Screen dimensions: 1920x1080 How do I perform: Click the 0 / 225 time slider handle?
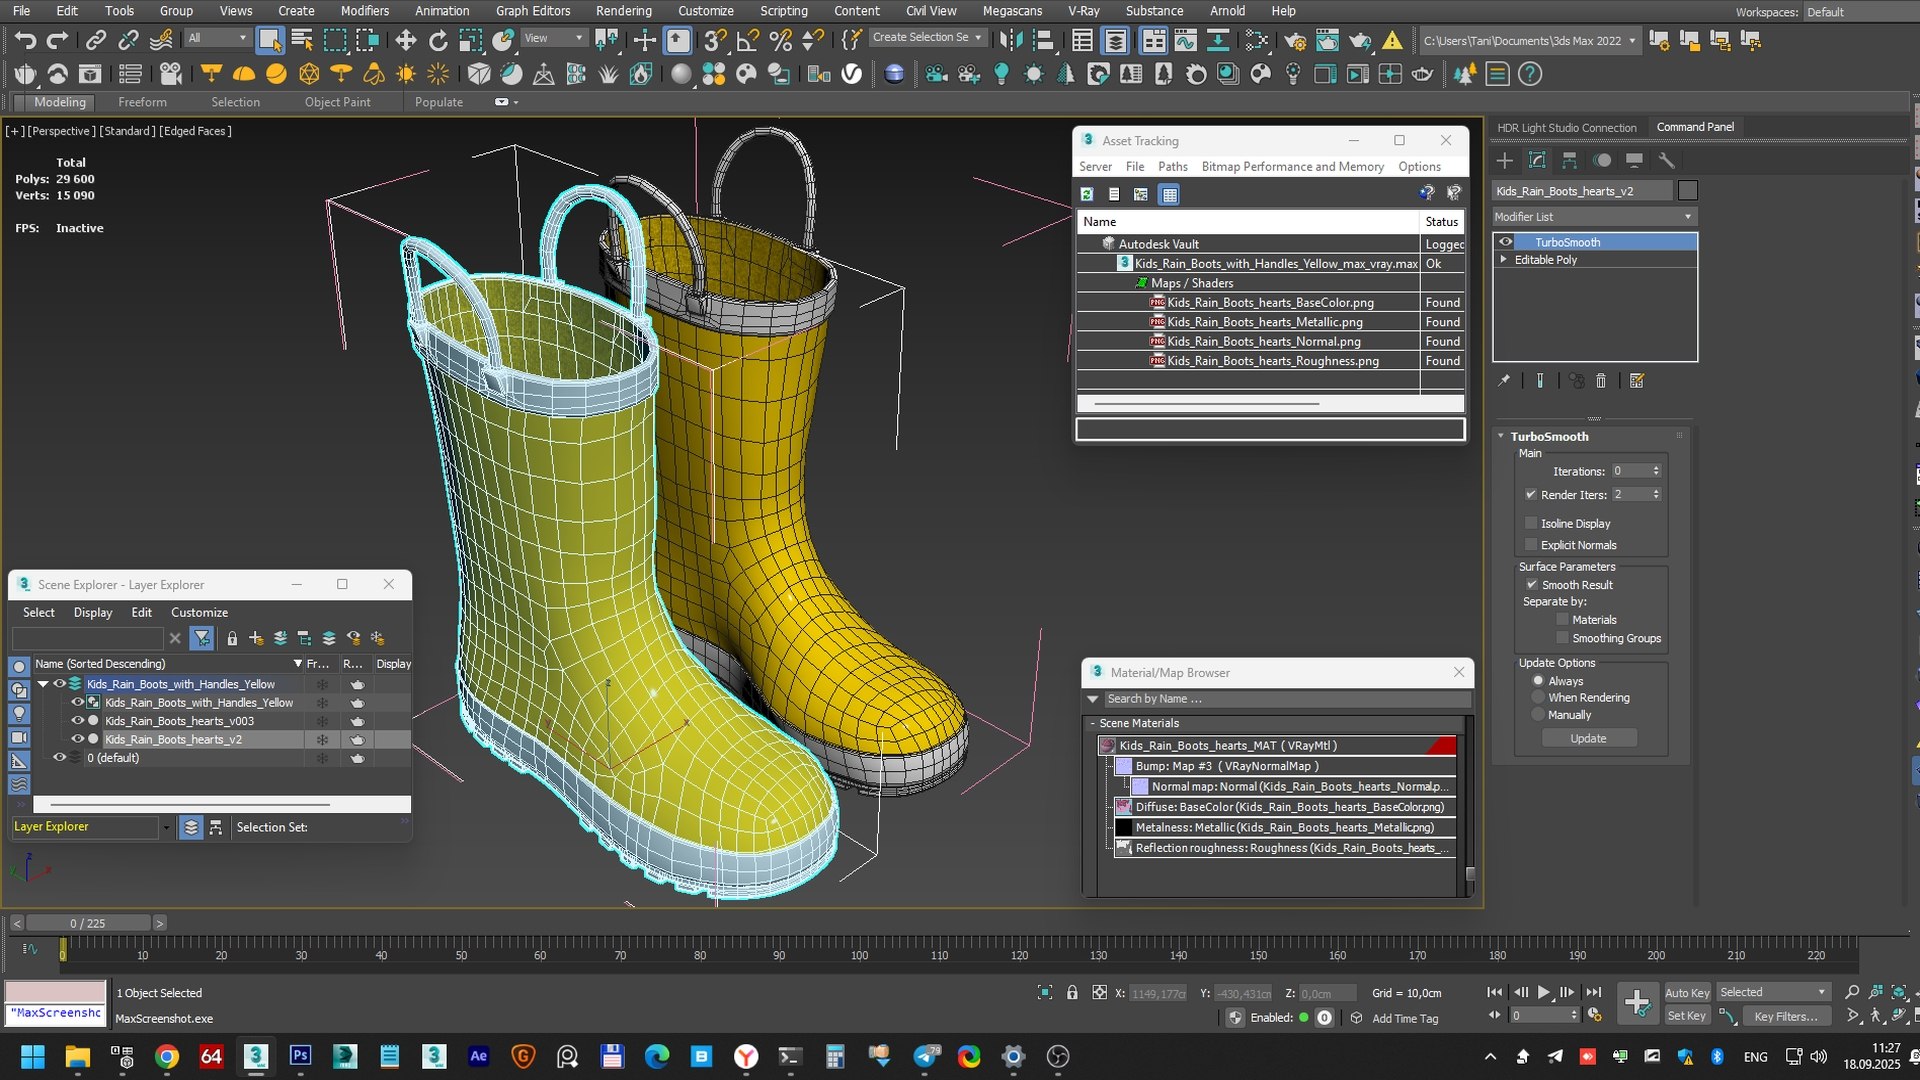pos(88,923)
